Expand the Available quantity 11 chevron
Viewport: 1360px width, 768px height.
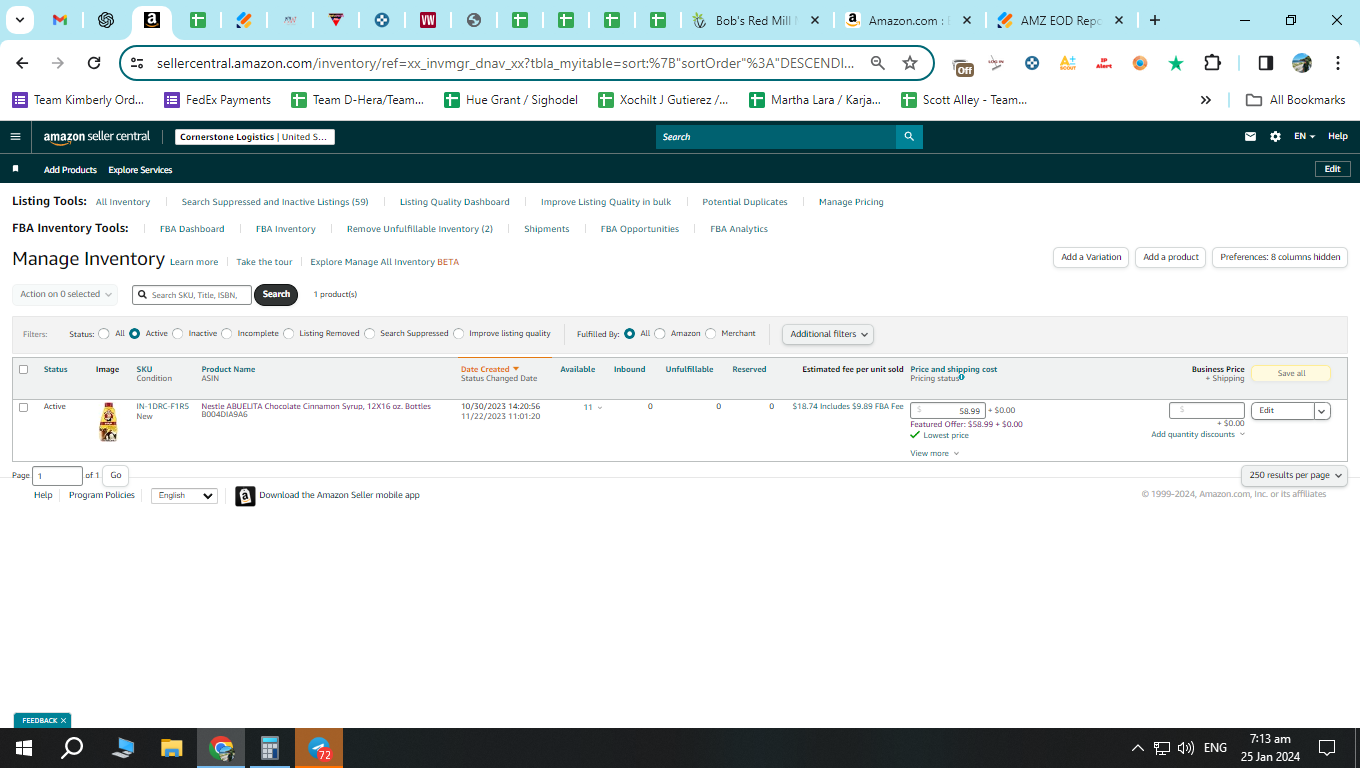[600, 408]
